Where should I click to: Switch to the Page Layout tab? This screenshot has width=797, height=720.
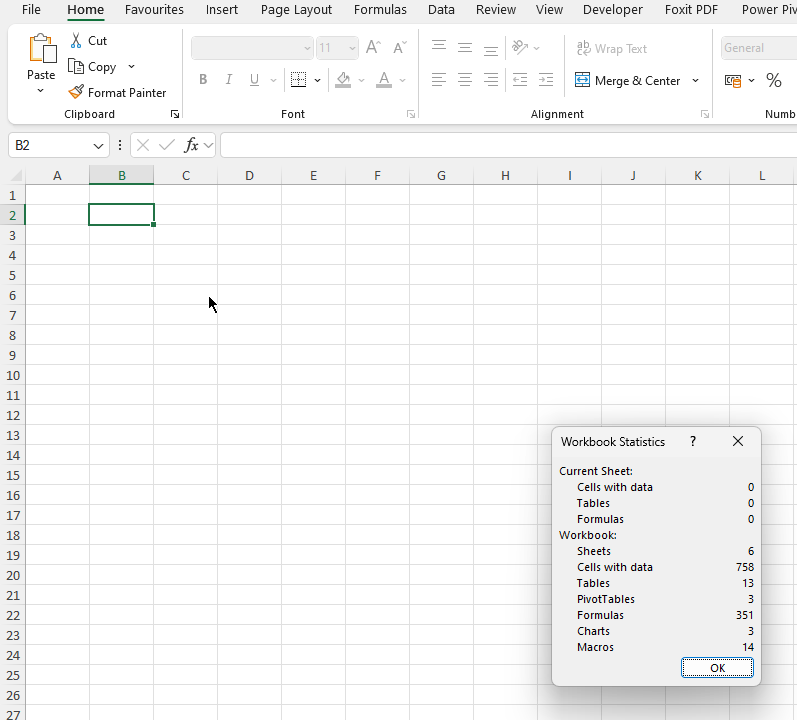coord(296,10)
